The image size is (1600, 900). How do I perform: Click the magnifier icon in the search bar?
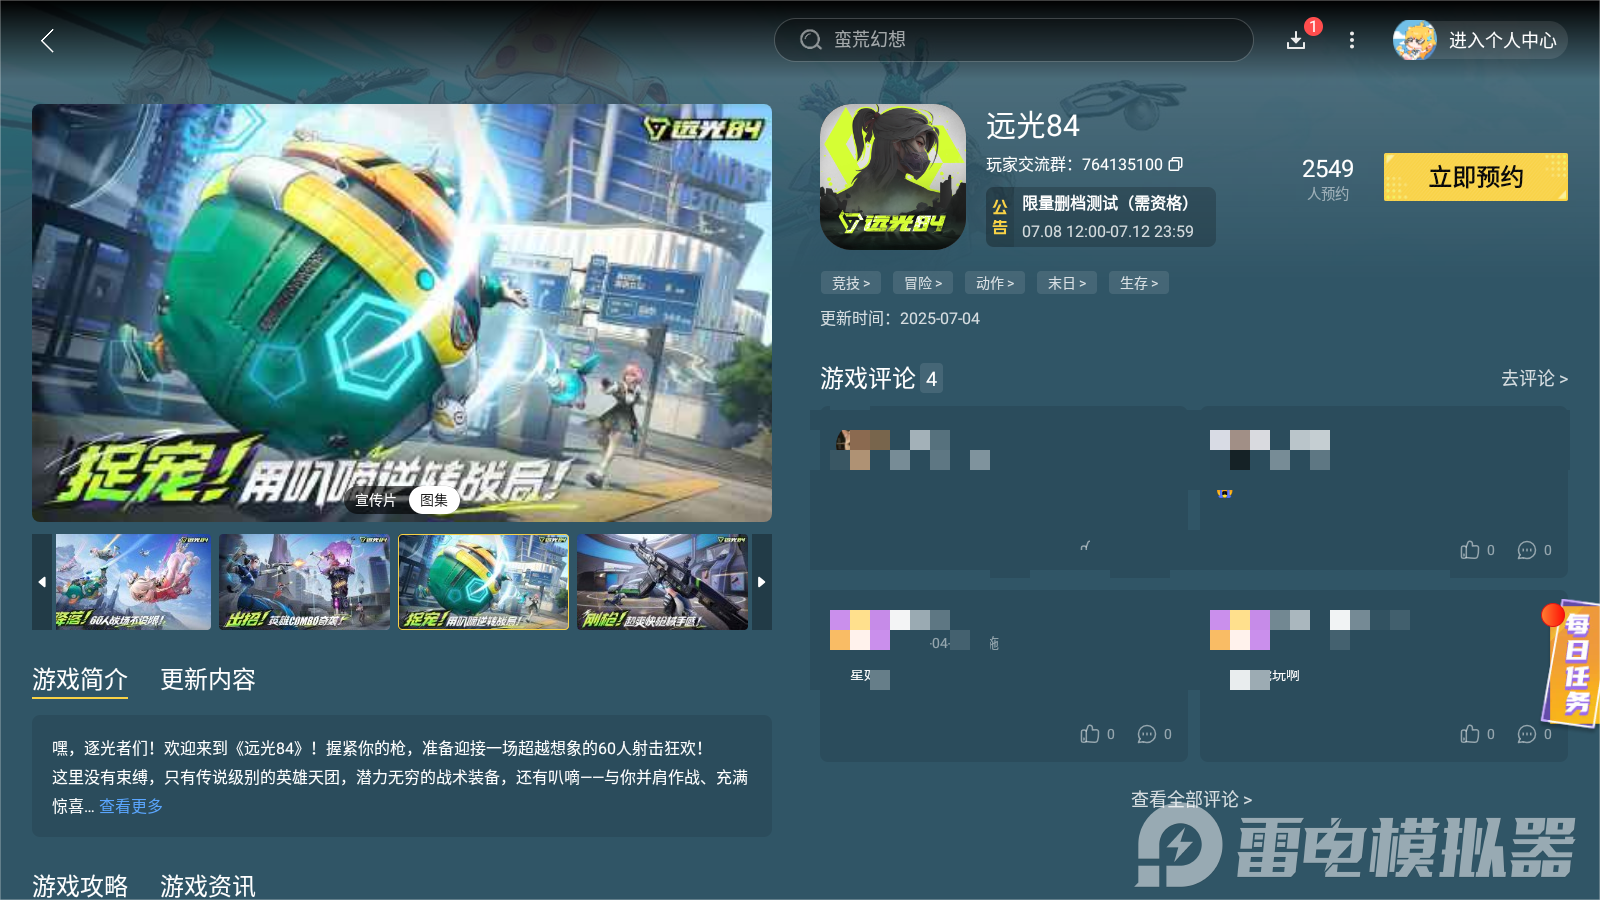tap(810, 40)
